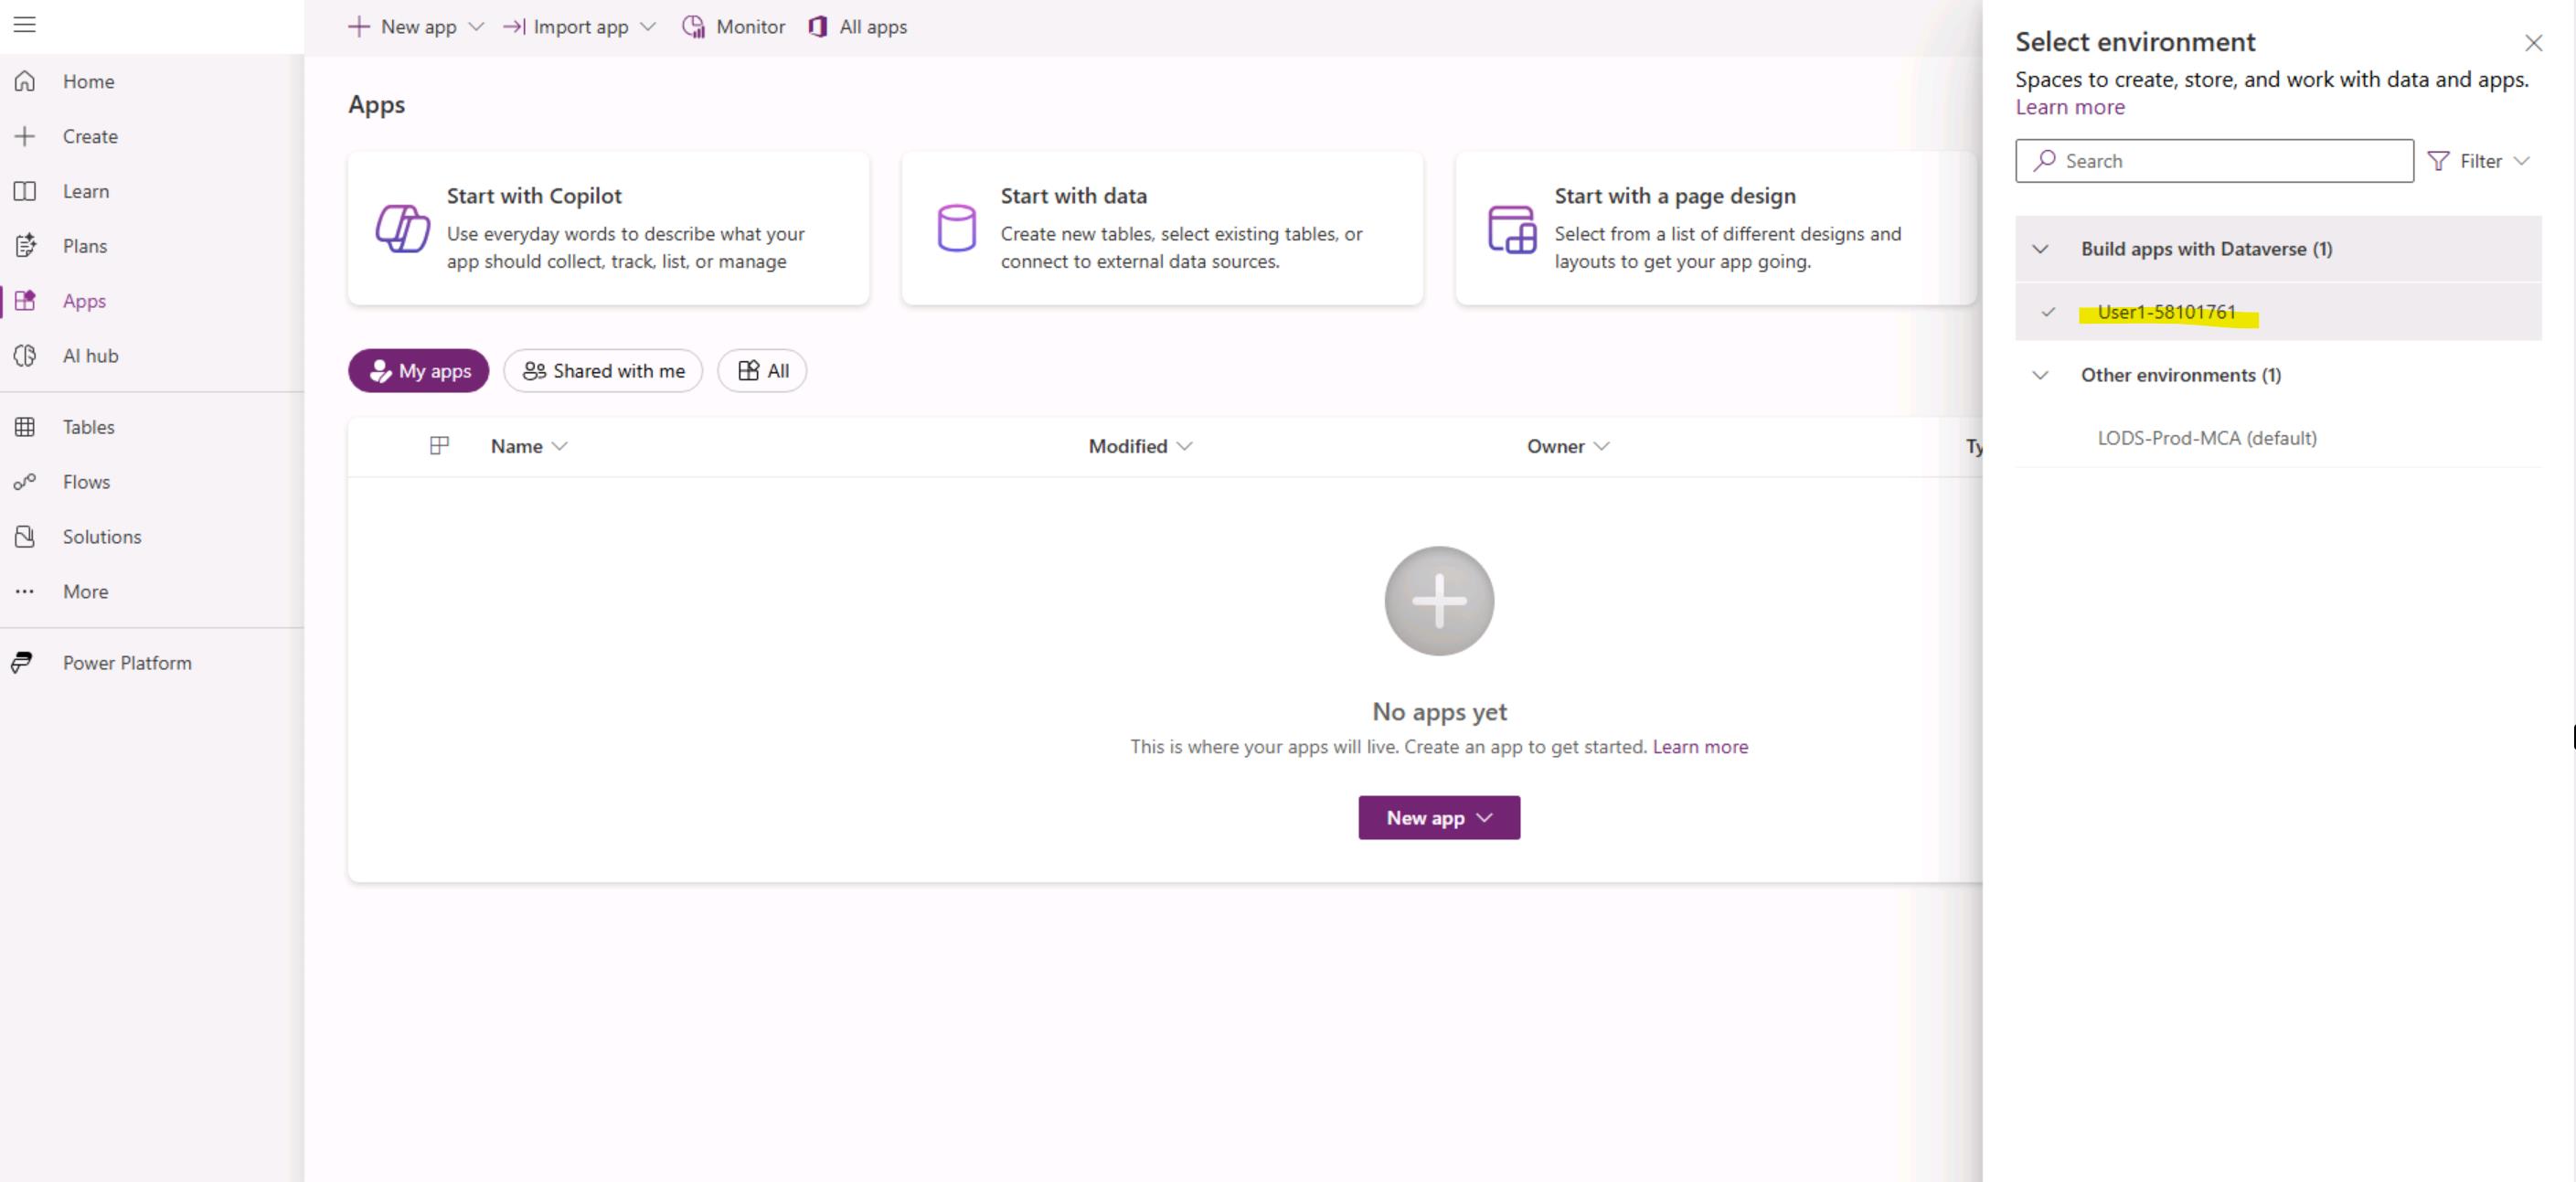Click the purple New app button
The image size is (2576, 1182).
[1438, 818]
